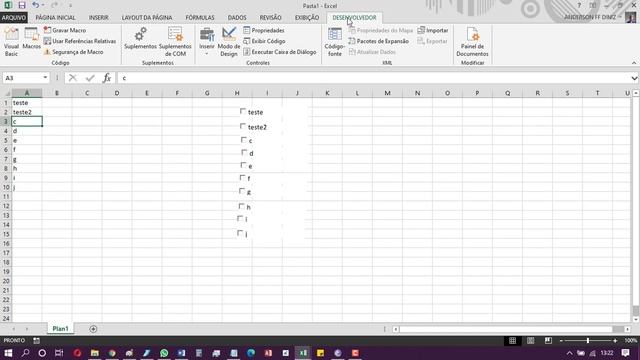Click Executar Caixa de Diálogo

tap(280, 52)
